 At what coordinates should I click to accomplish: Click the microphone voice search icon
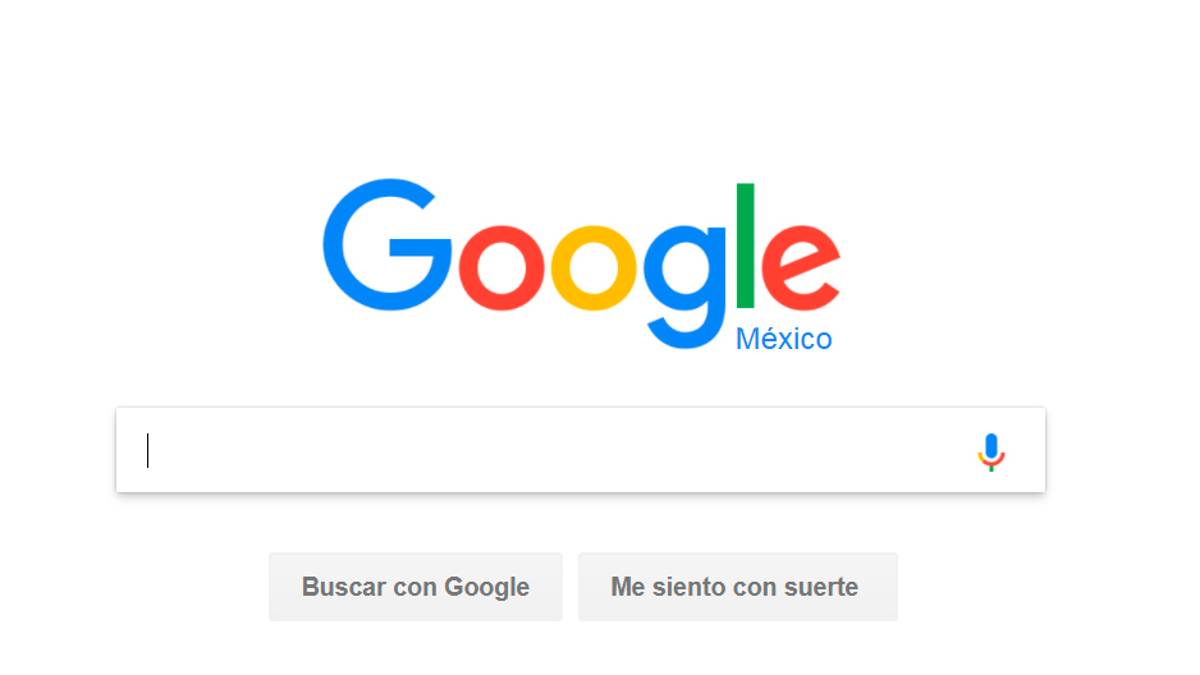[991, 452]
